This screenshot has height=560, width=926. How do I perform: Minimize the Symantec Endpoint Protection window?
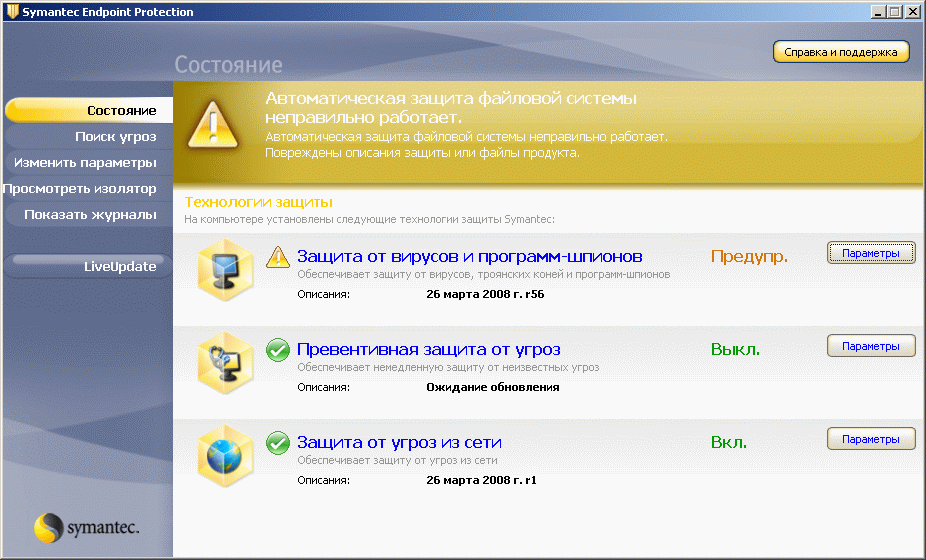pyautogui.click(x=879, y=11)
